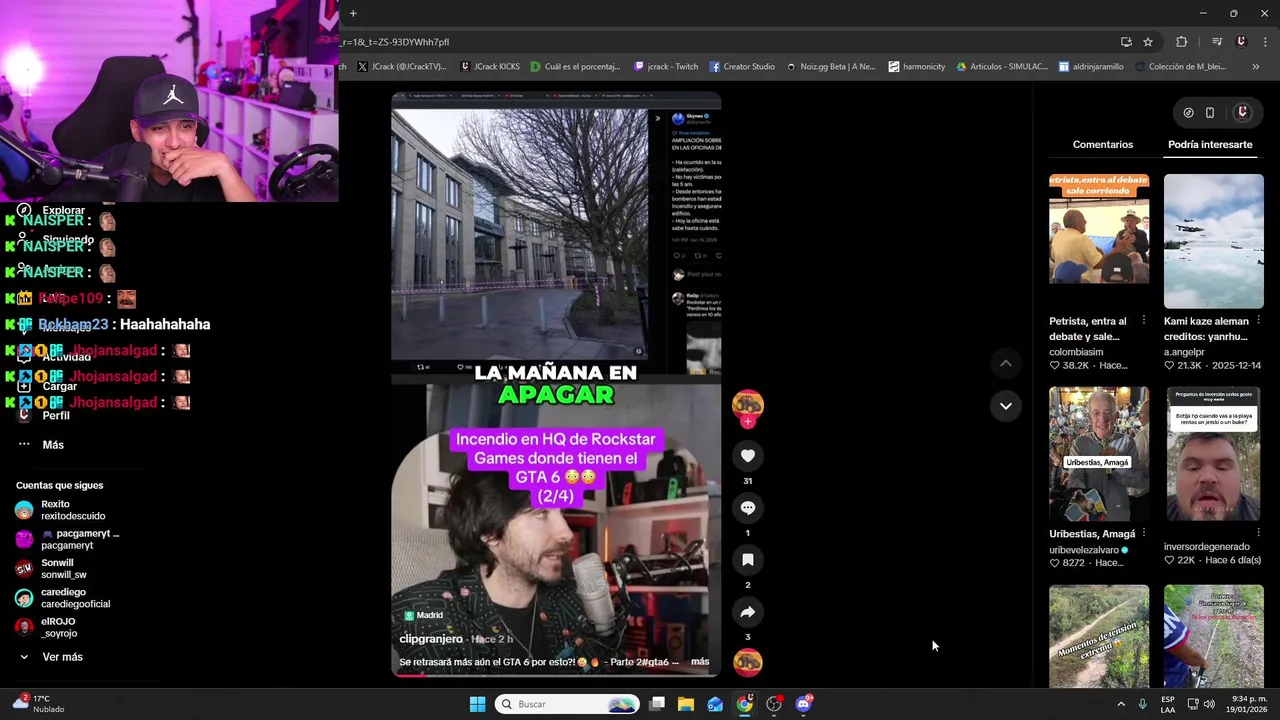Screen dimensions: 1280x720
Task: Open Sonwill account in followed list
Action: point(52,569)
